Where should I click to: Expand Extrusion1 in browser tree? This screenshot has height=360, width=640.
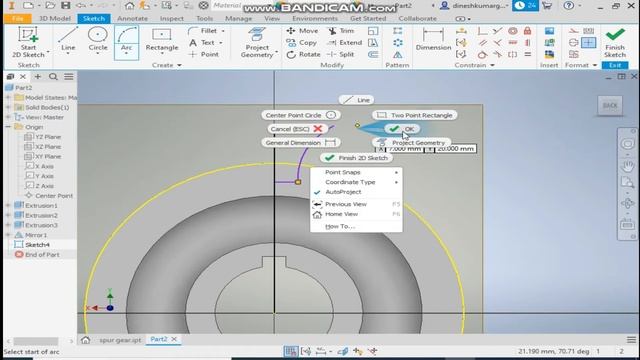point(8,205)
